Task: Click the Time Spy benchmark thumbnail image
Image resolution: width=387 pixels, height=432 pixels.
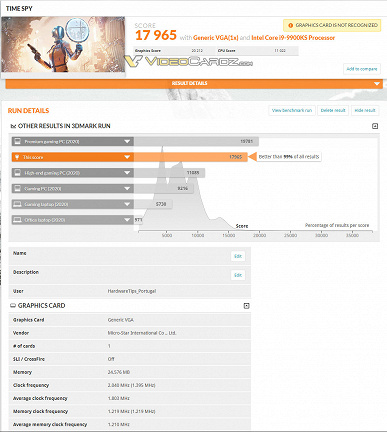Action: pos(63,45)
